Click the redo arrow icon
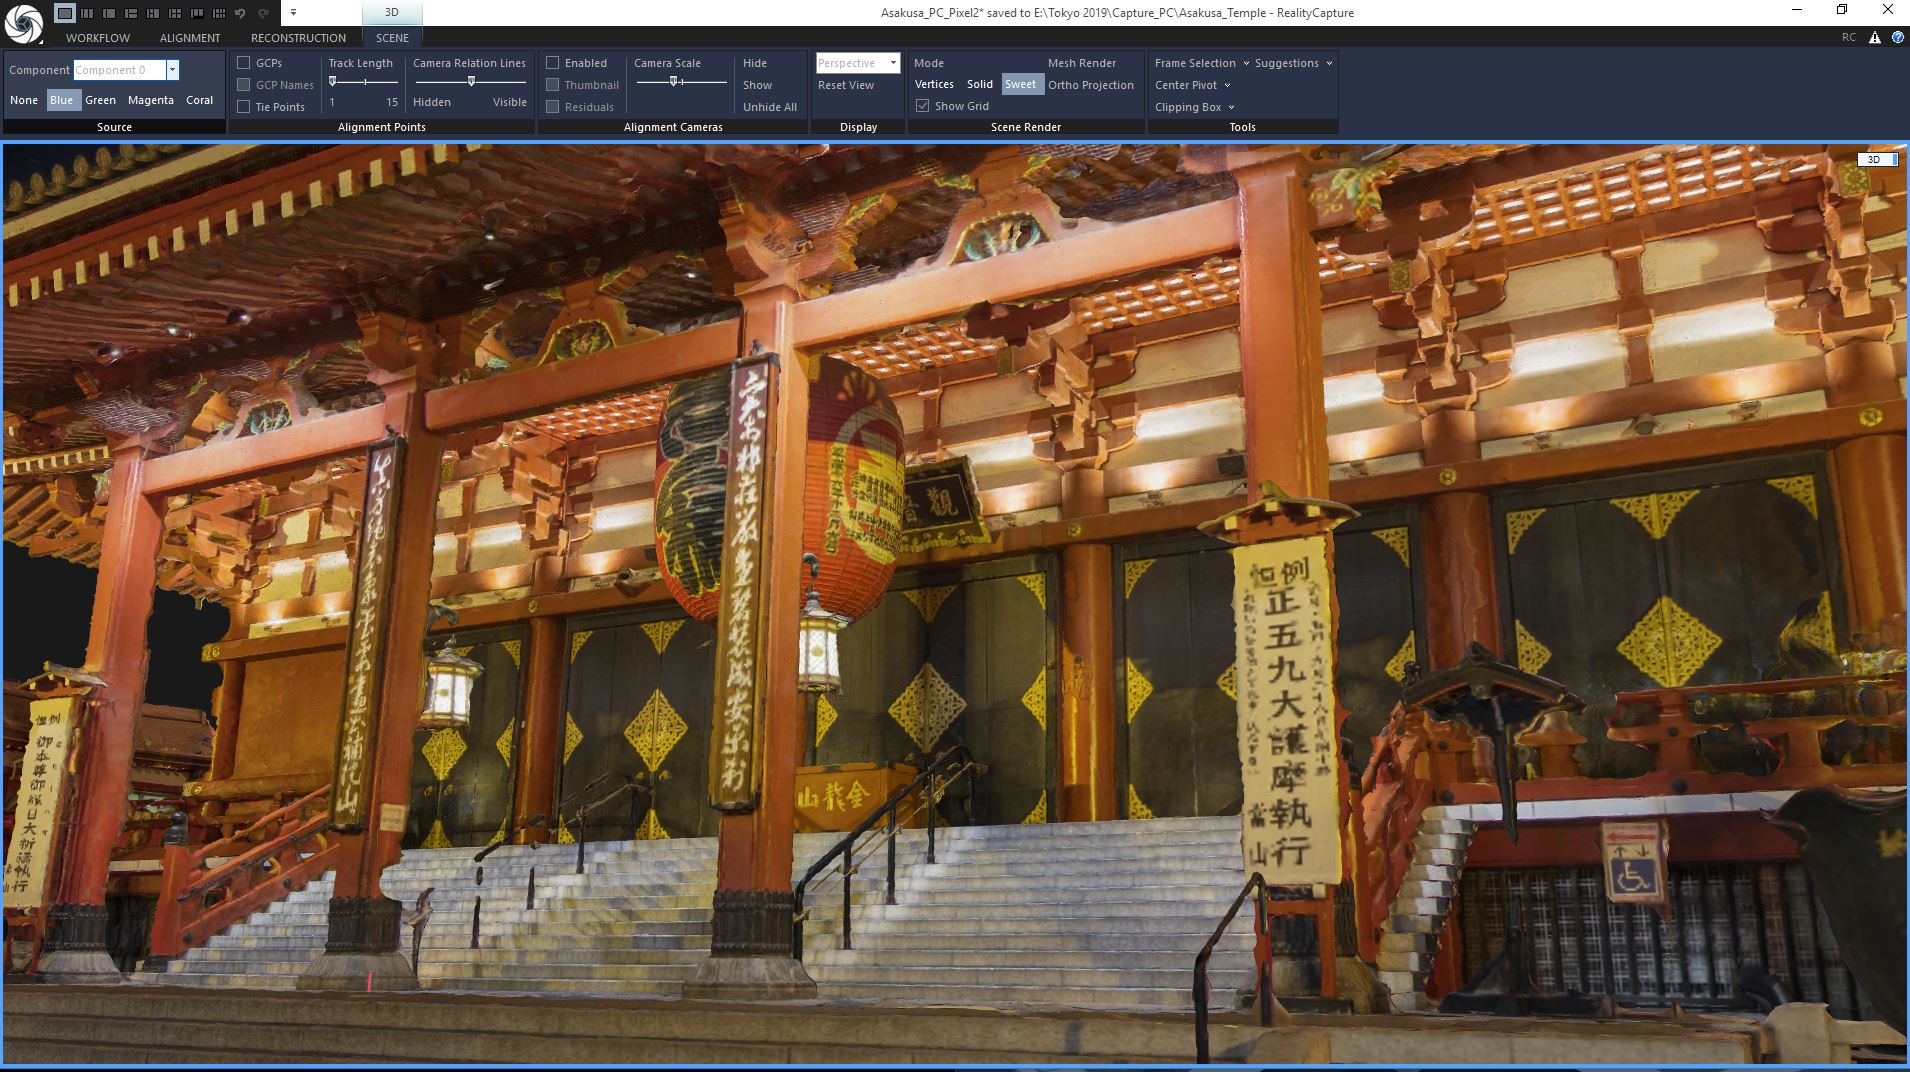Viewport: 1910px width, 1072px height. [x=263, y=13]
